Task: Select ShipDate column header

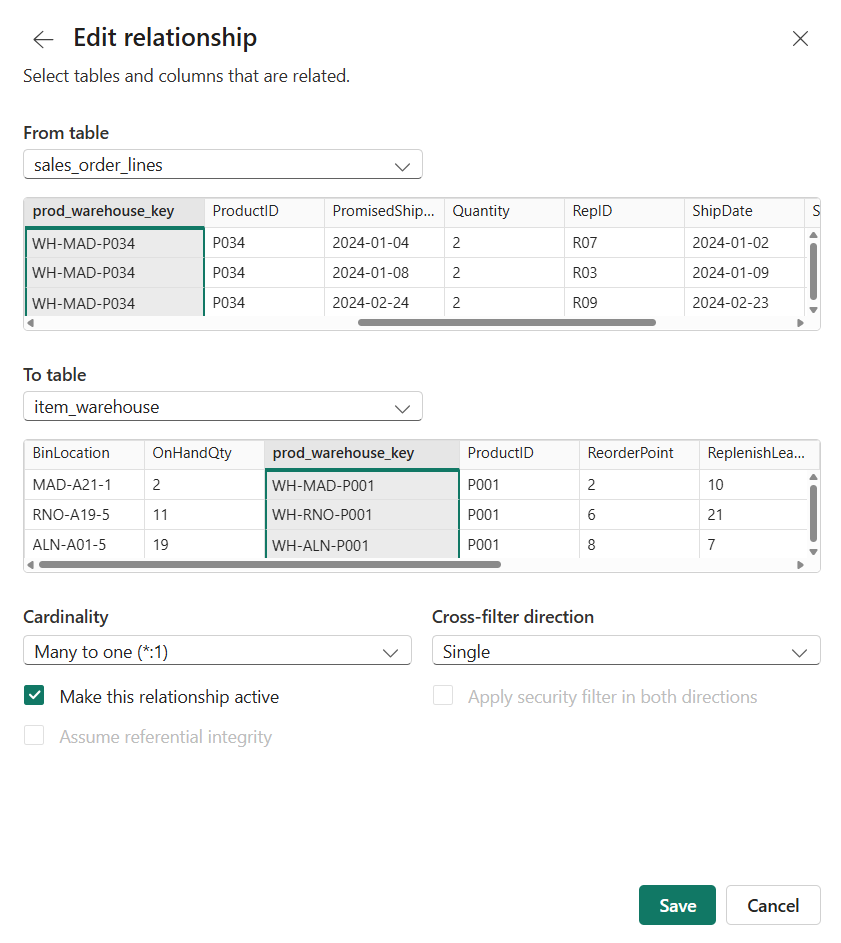Action: (x=744, y=212)
